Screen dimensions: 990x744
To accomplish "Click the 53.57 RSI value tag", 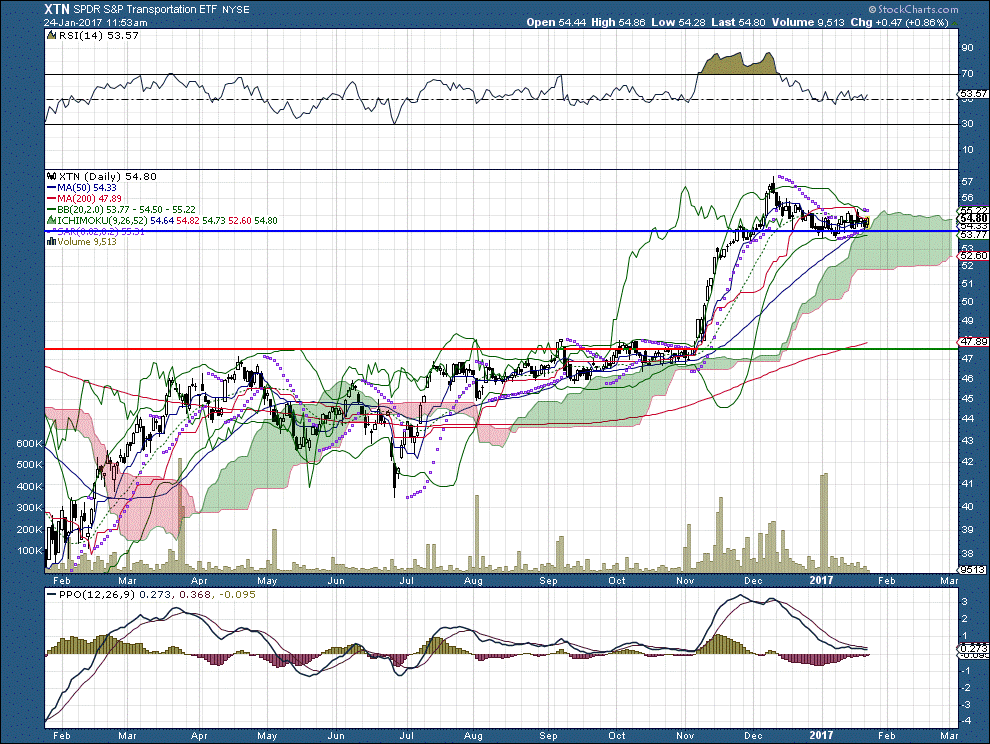I will [972, 94].
